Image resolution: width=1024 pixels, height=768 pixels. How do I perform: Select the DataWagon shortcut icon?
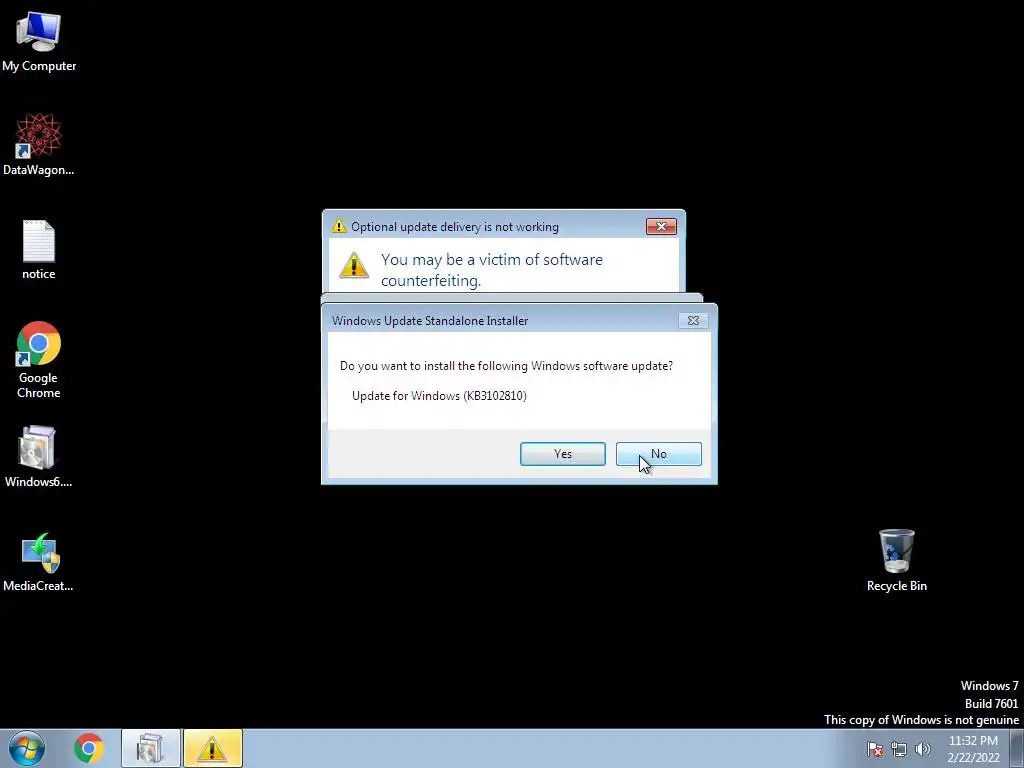point(39,144)
